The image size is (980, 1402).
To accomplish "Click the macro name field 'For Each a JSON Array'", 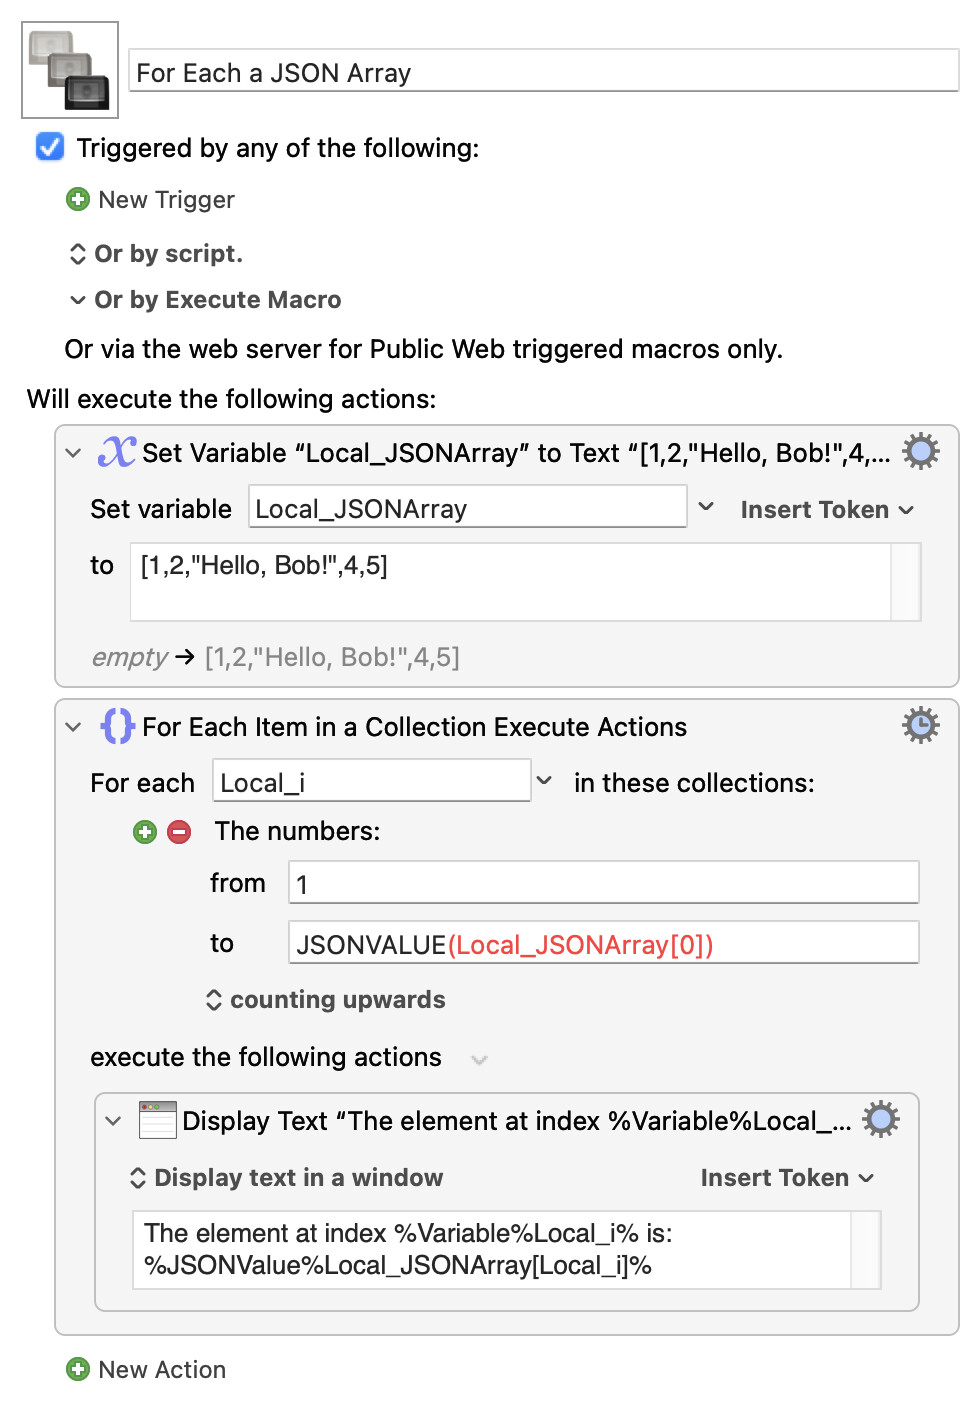I will coord(543,72).
